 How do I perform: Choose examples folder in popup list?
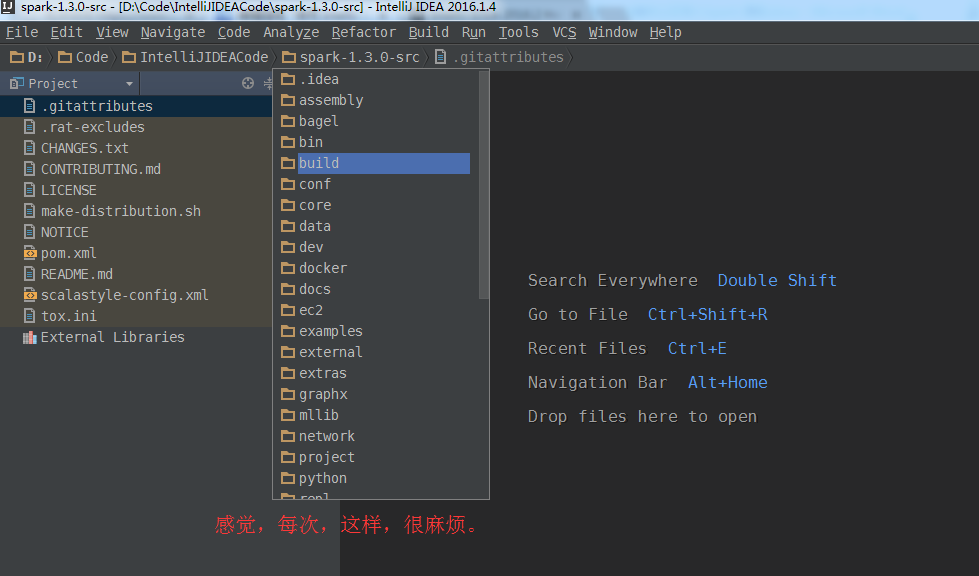tap(375, 331)
